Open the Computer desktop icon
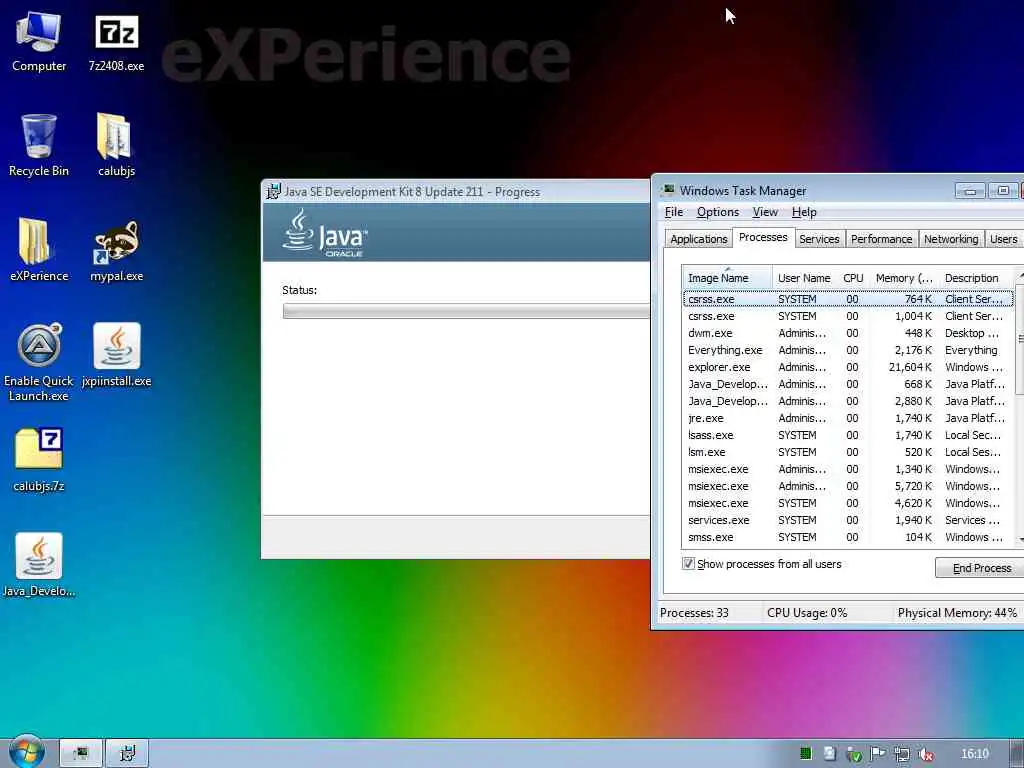 39,42
